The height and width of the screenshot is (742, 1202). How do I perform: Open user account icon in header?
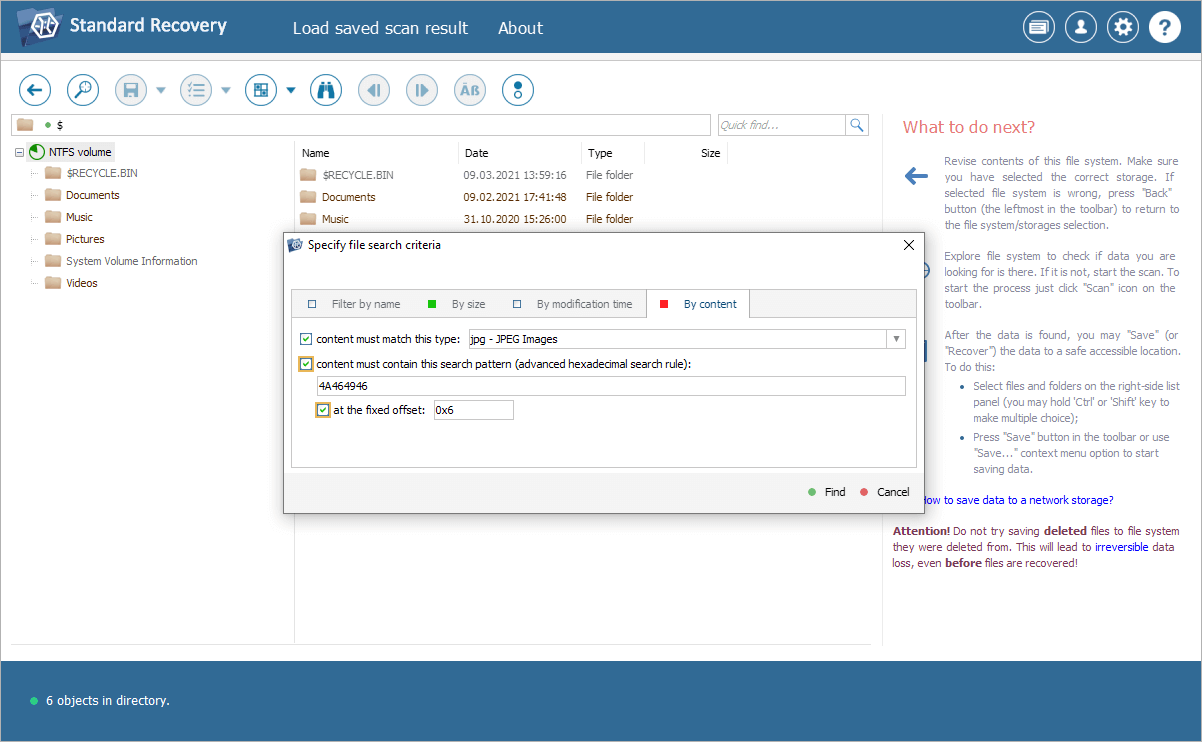1081,28
